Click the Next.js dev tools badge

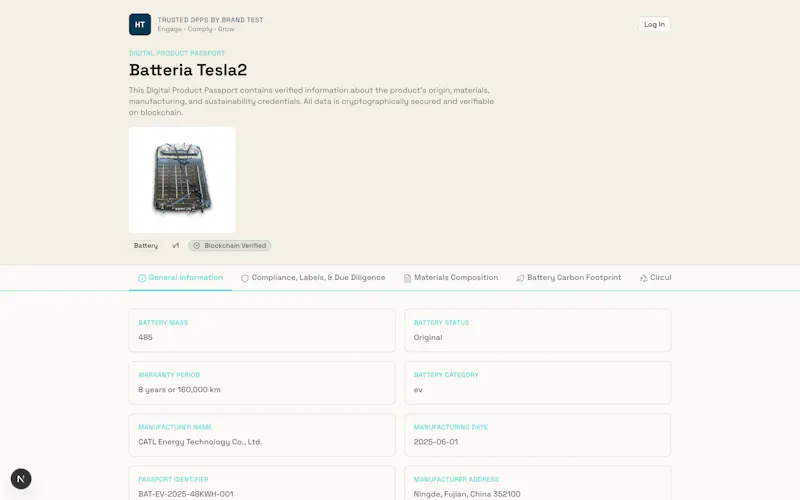pyautogui.click(x=21, y=479)
